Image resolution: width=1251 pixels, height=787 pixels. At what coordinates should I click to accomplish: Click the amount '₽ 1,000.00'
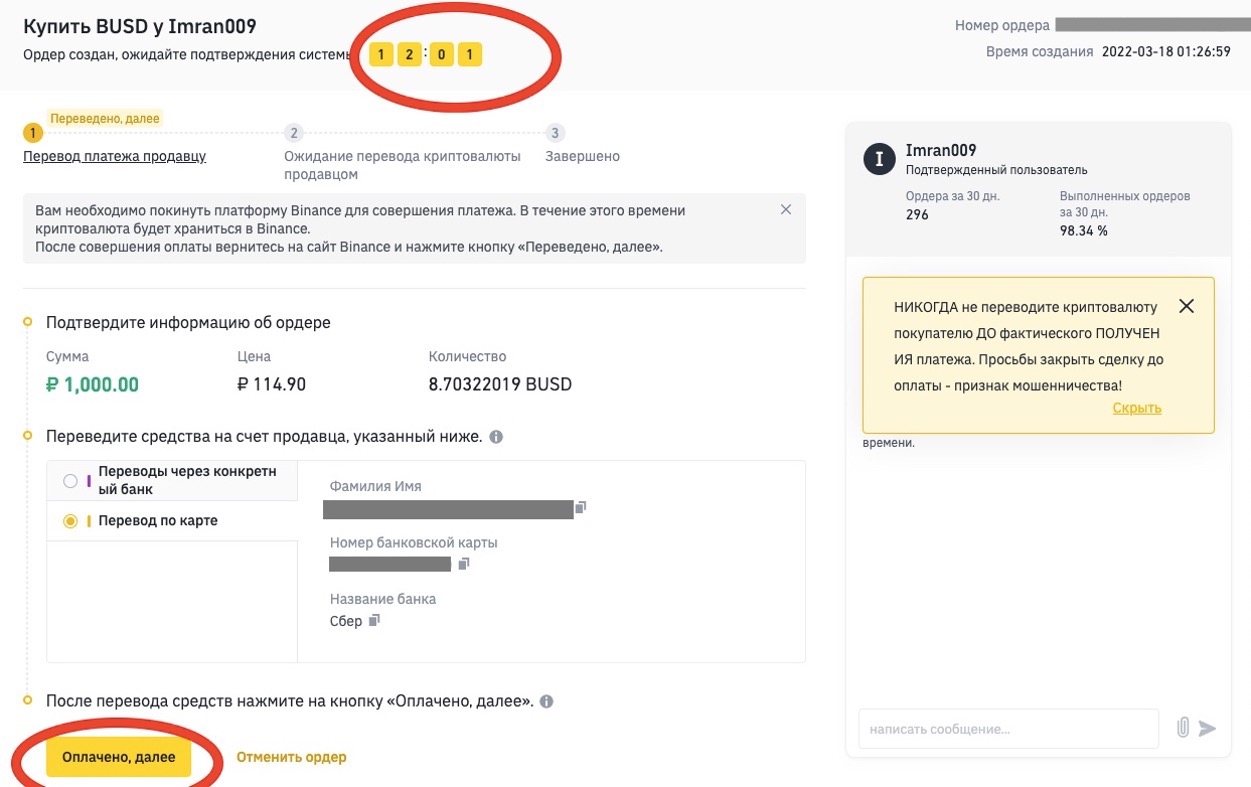pos(92,385)
